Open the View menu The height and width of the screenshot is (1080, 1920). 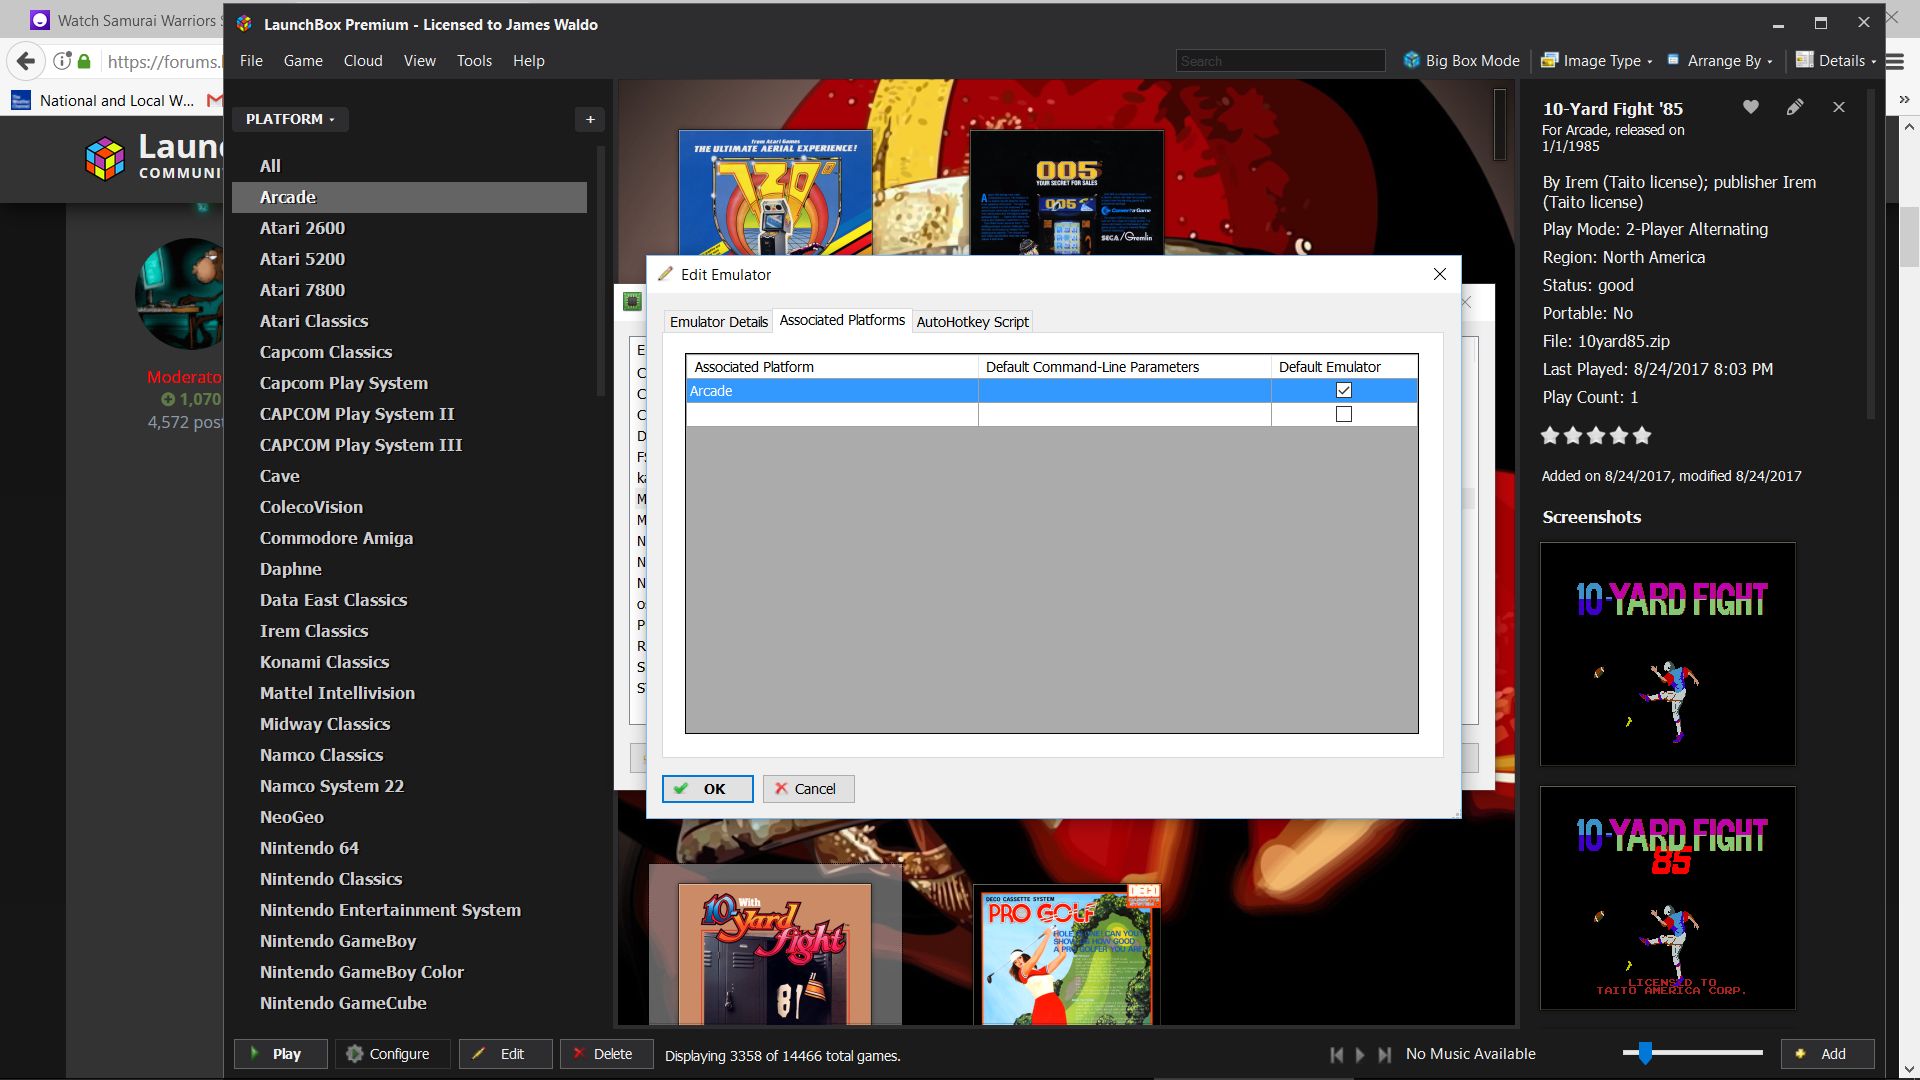(420, 61)
